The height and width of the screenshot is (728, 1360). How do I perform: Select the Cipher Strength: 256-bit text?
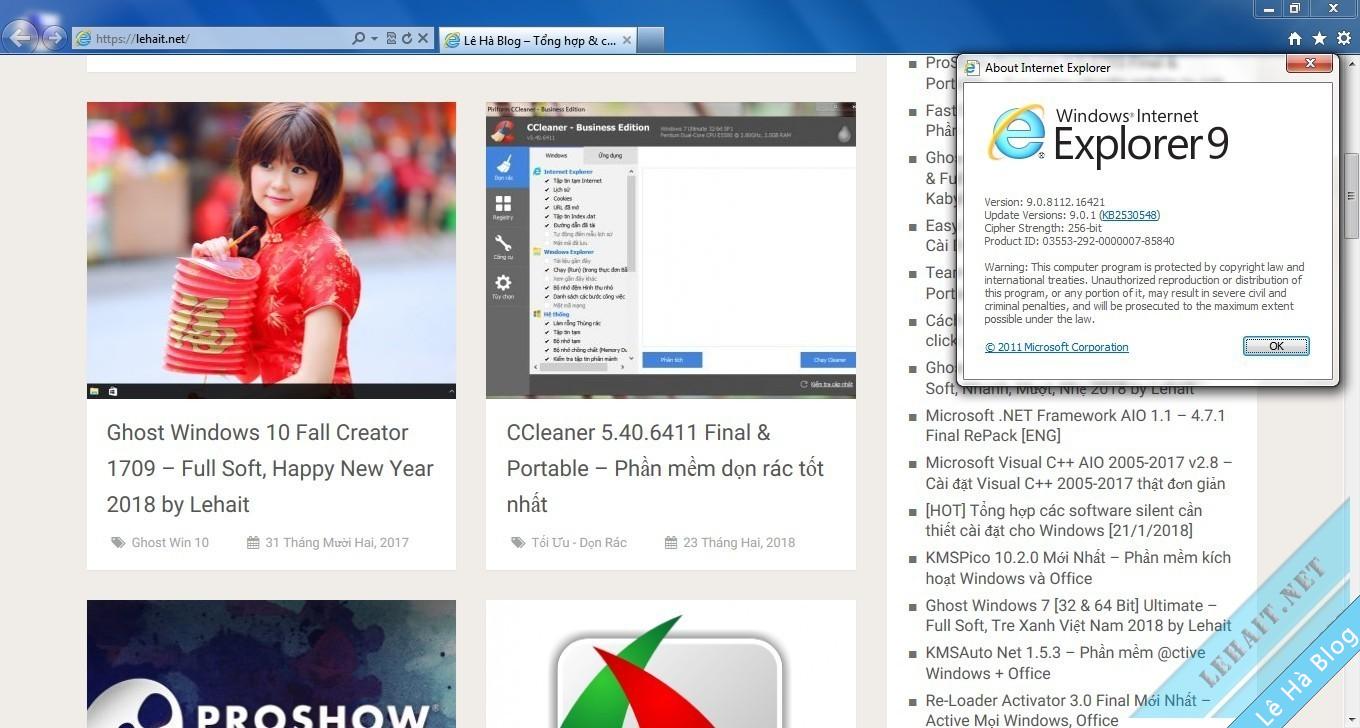(1043, 228)
